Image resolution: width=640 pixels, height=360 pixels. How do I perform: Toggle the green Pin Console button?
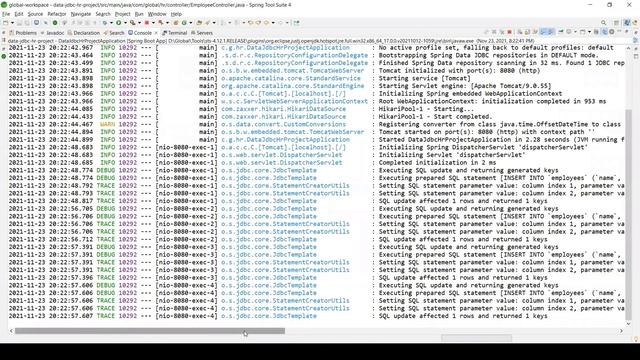tap(560, 32)
